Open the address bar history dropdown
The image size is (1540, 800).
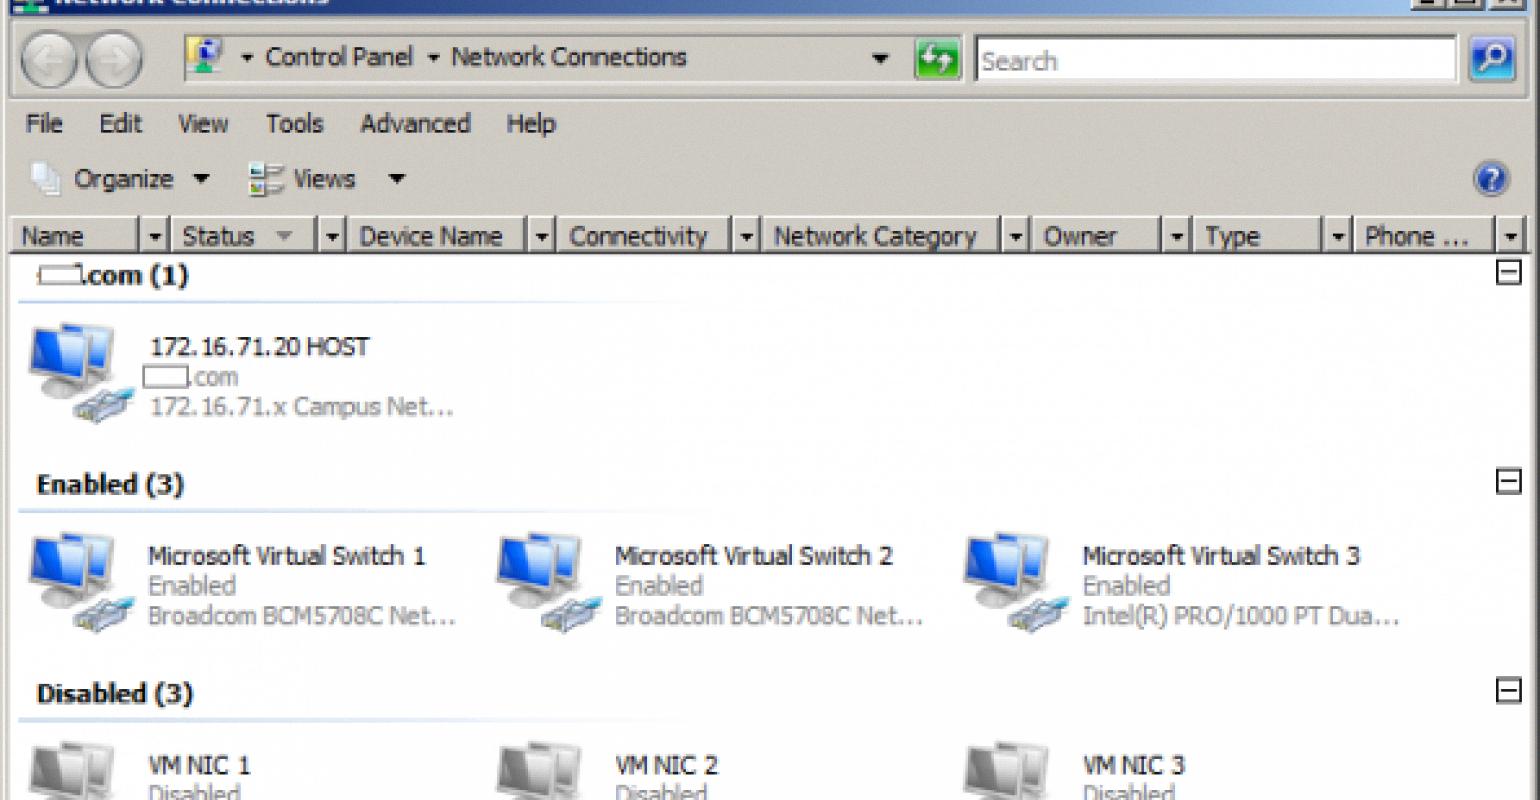click(880, 59)
